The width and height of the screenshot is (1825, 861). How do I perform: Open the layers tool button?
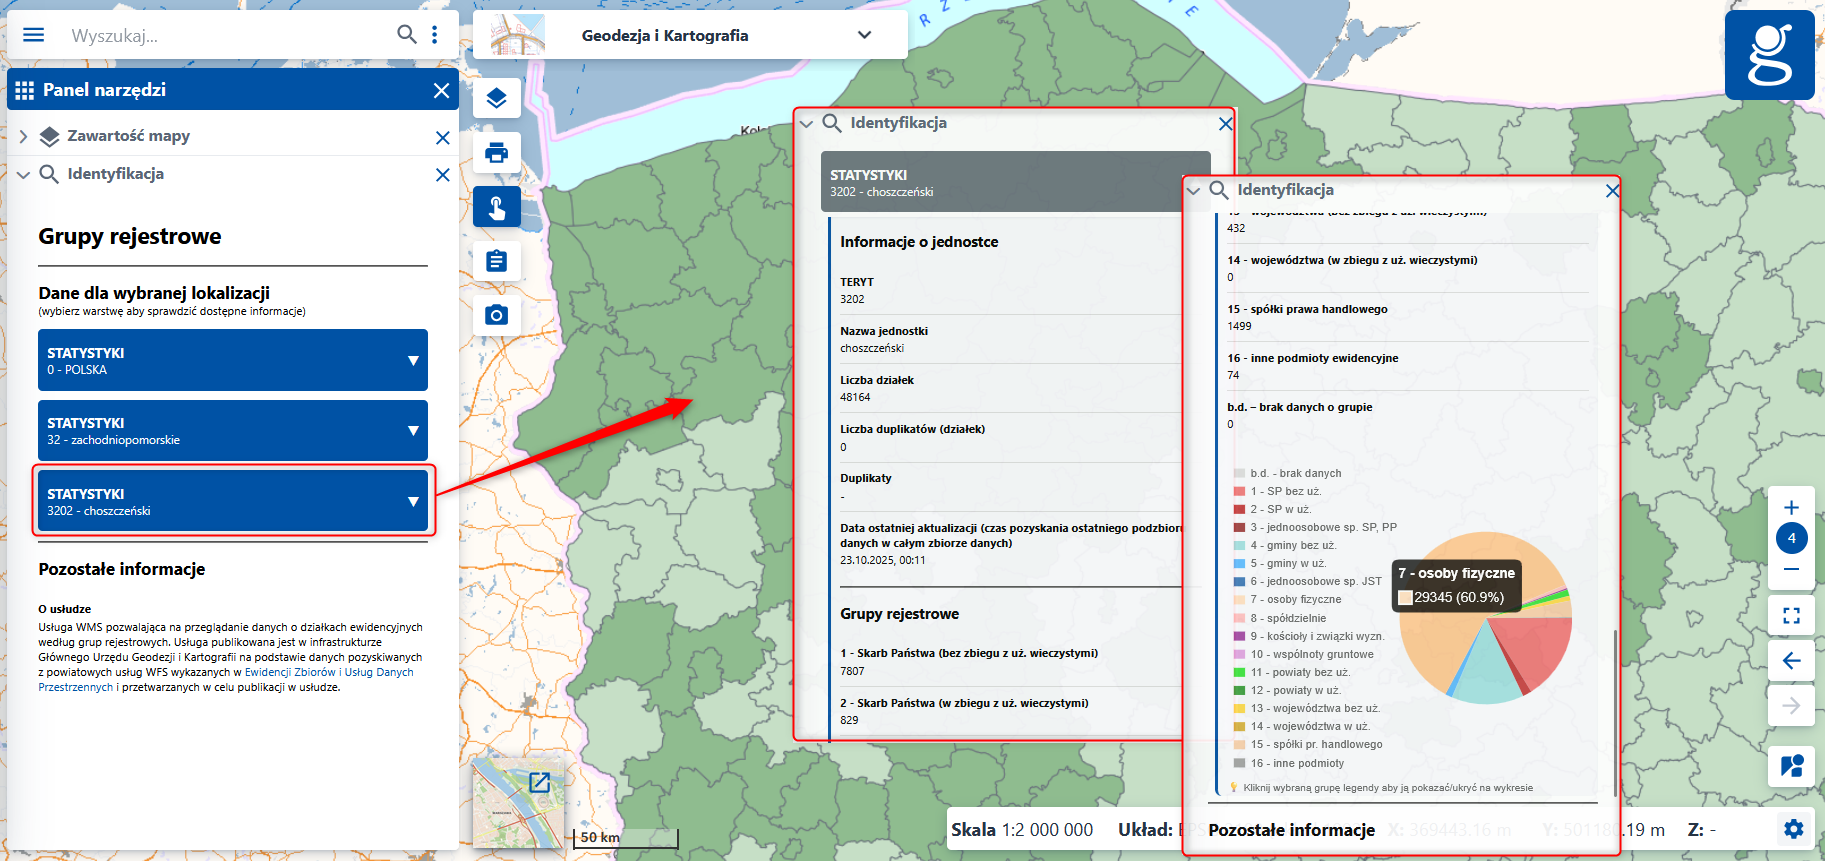pyautogui.click(x=497, y=99)
